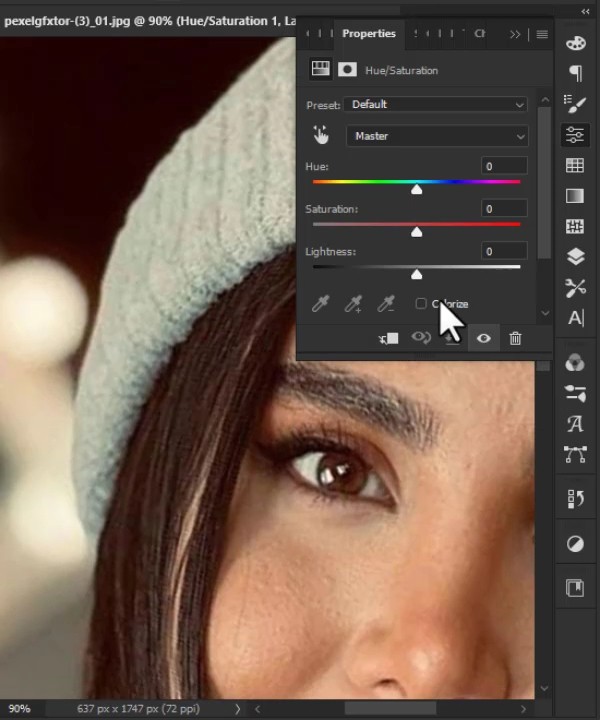Click Properties panel scroll up arrow

click(x=545, y=99)
